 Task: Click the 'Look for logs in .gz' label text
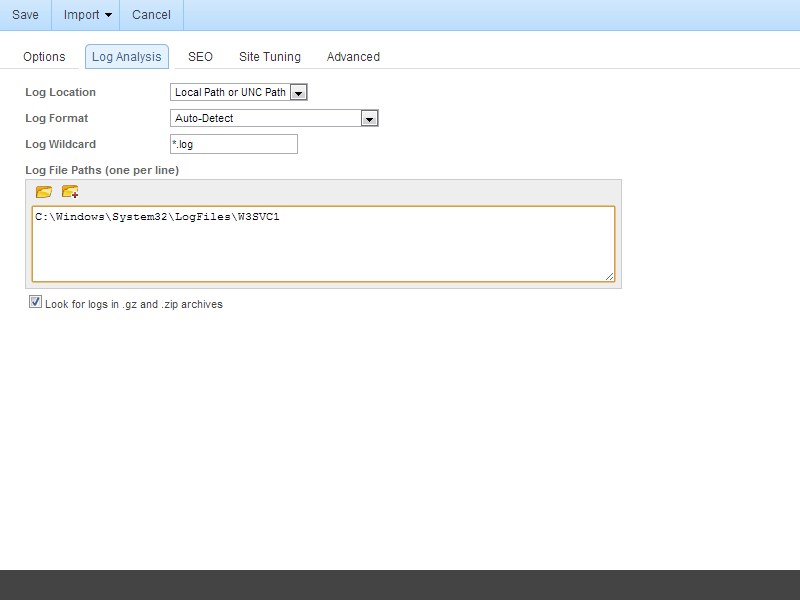[x=133, y=304]
